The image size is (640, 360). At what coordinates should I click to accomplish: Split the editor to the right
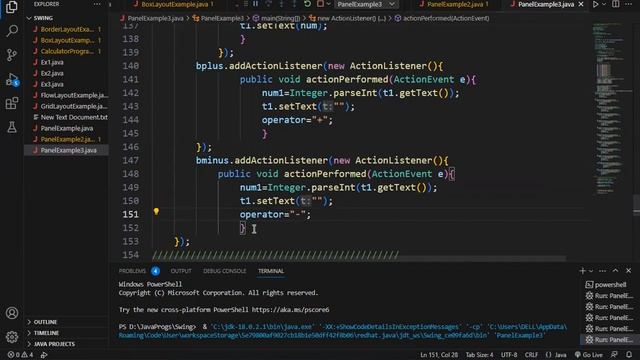[x=616, y=4]
